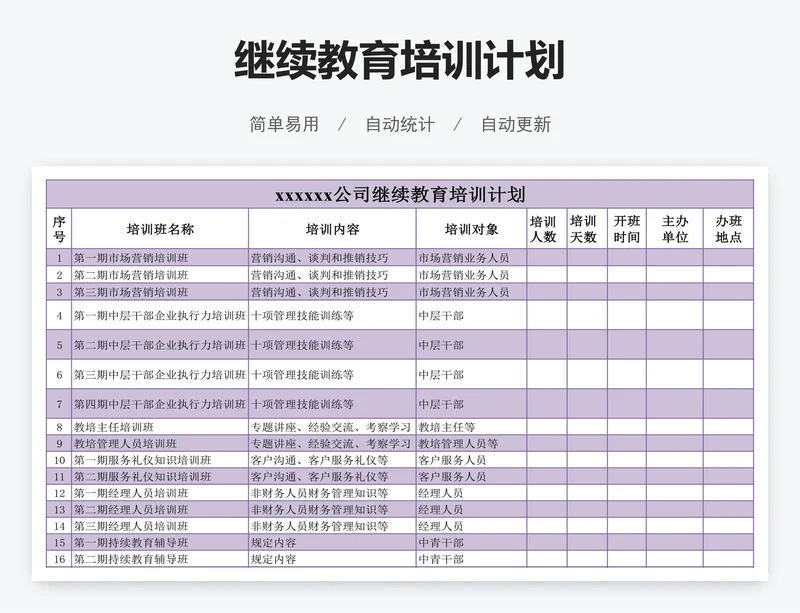Click cell 第二期市场营销培训班
This screenshot has width=800, height=613.
point(160,275)
